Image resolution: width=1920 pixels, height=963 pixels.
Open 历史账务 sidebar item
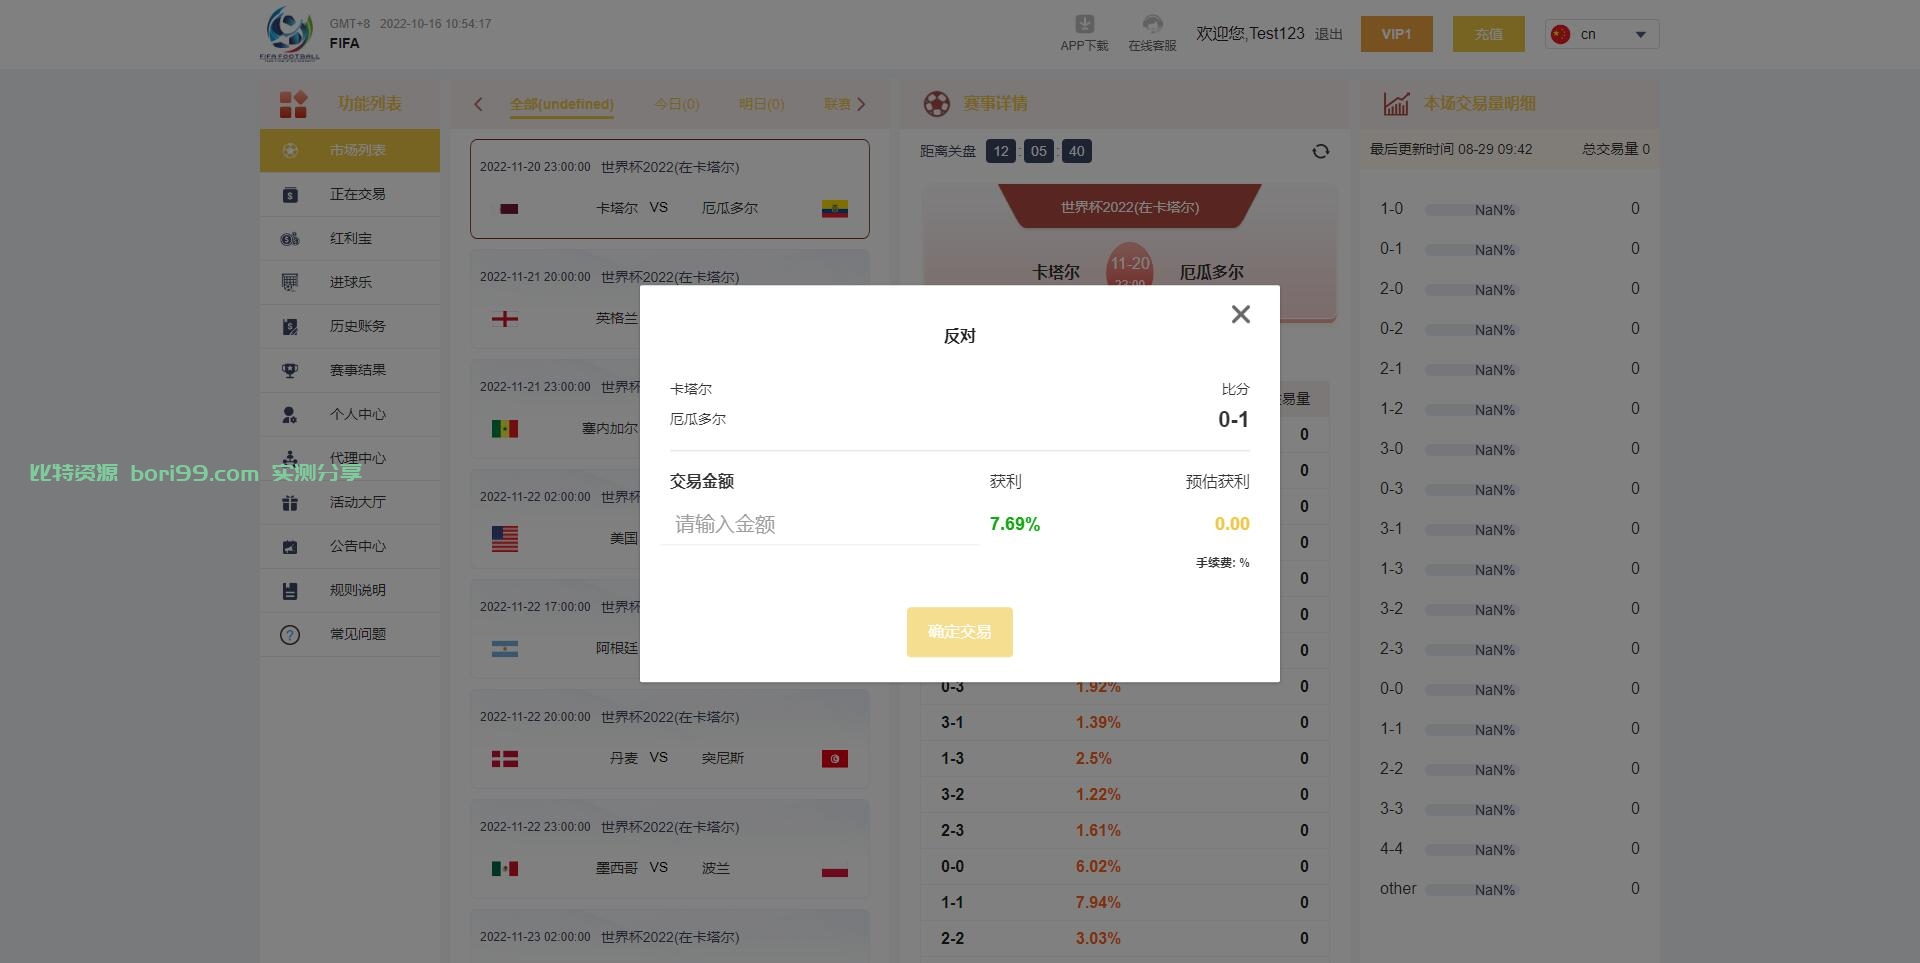tap(350, 326)
